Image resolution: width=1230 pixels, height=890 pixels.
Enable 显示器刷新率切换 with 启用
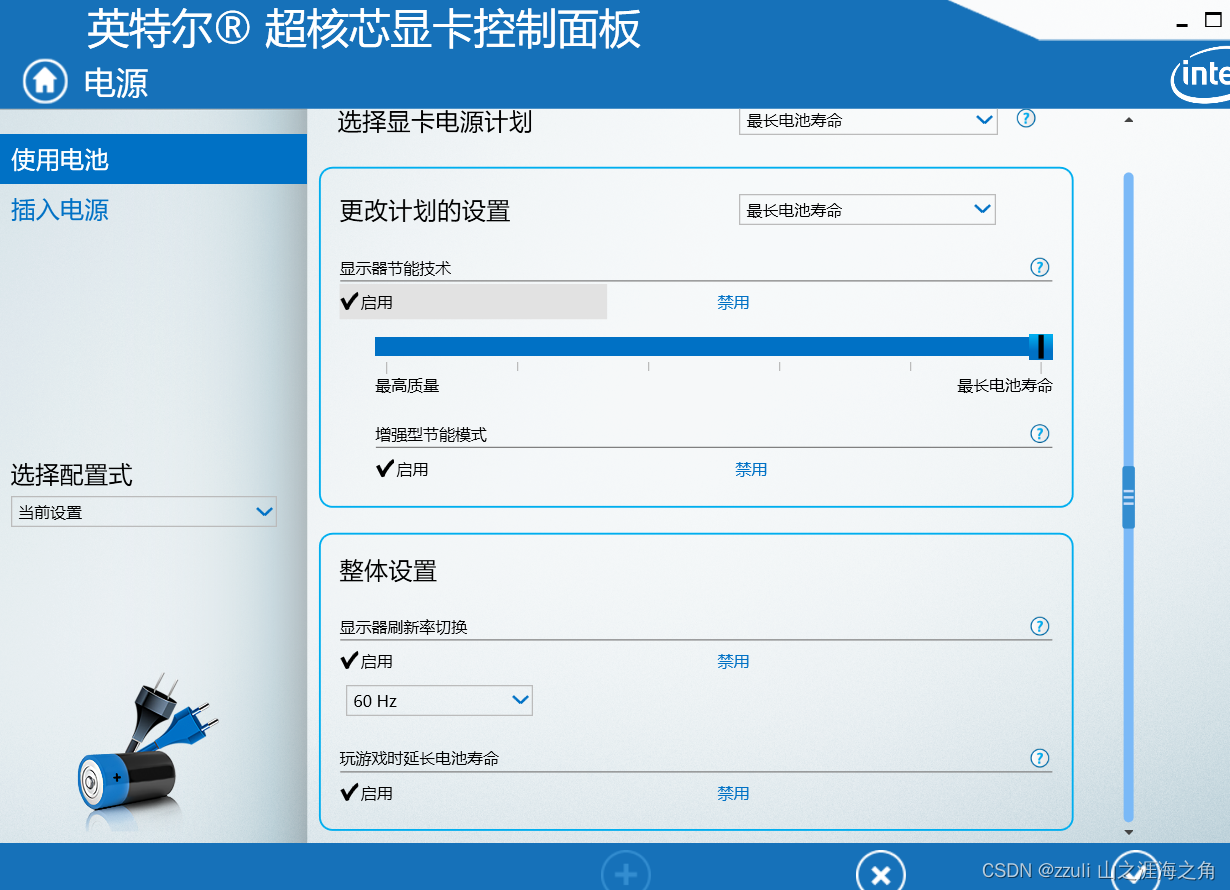[x=367, y=661]
